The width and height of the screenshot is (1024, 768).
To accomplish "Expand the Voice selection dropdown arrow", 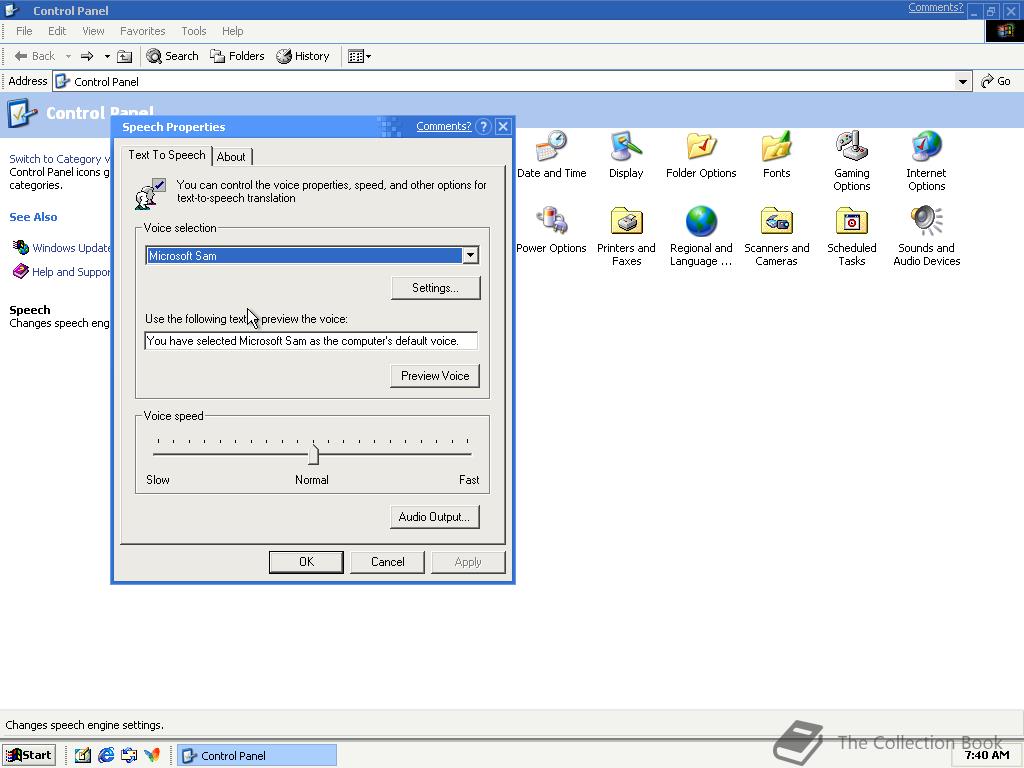I will pos(470,255).
